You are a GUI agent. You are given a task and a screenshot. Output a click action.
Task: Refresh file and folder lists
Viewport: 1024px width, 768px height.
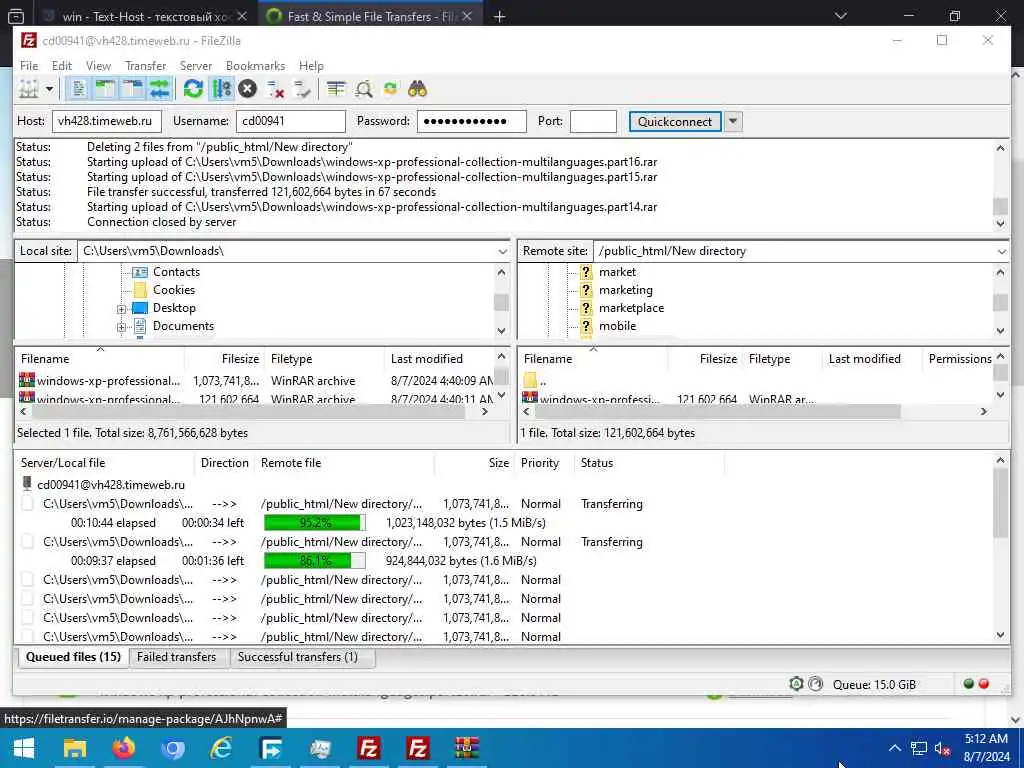193,89
